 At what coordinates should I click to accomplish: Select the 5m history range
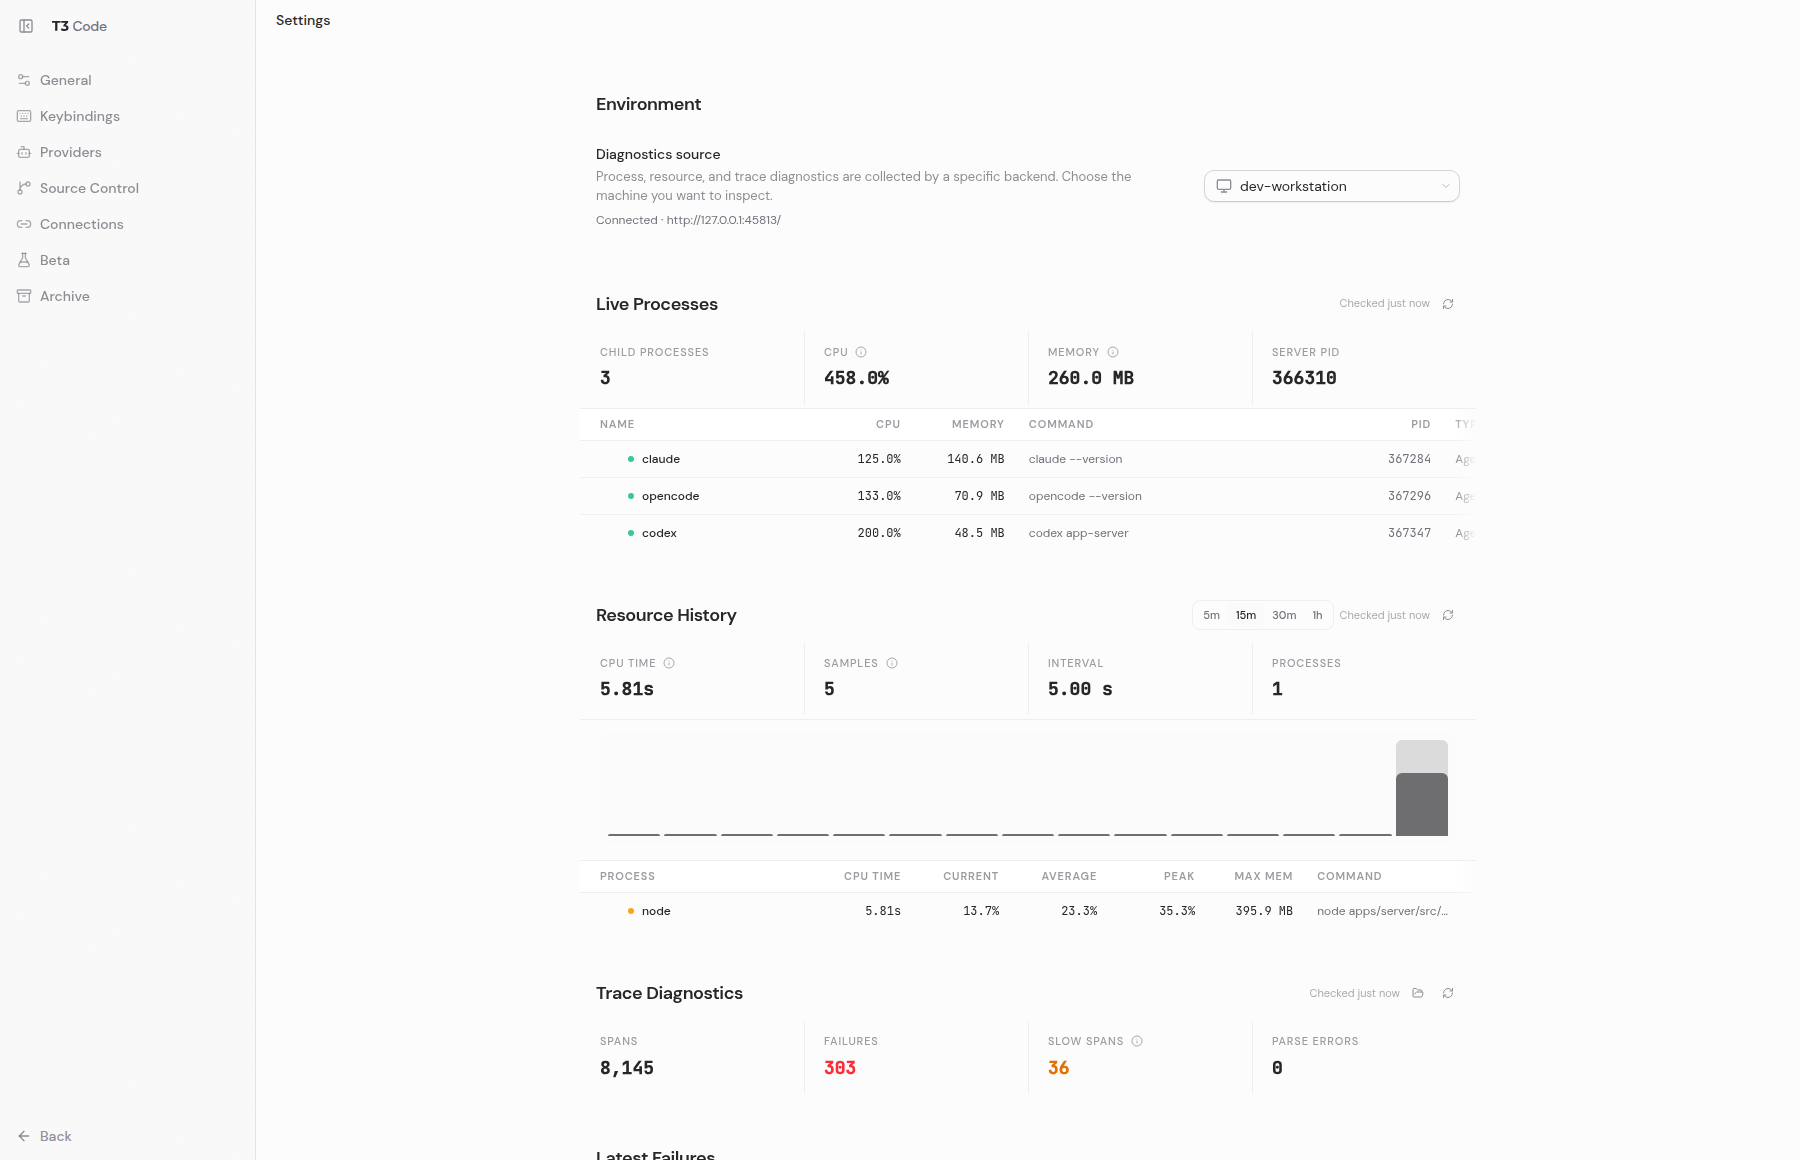(x=1211, y=615)
